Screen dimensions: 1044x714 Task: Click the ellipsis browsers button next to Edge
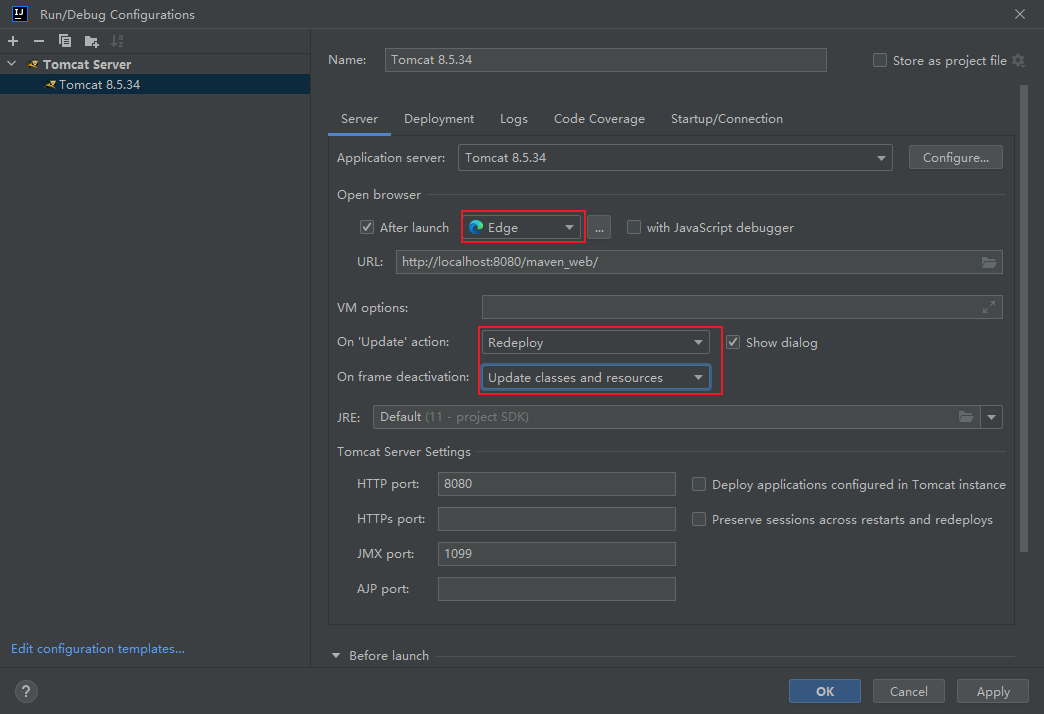[599, 228]
